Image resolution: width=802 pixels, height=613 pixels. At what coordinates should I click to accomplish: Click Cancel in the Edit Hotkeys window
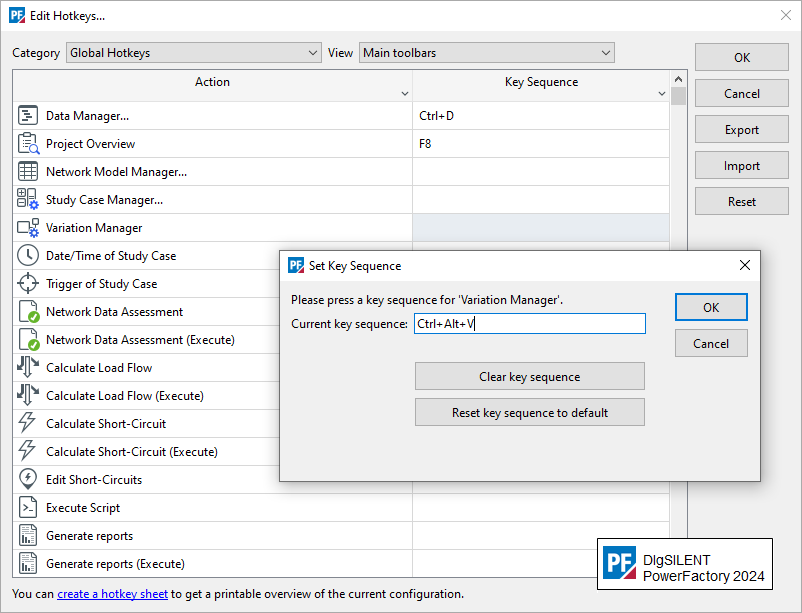(x=742, y=93)
